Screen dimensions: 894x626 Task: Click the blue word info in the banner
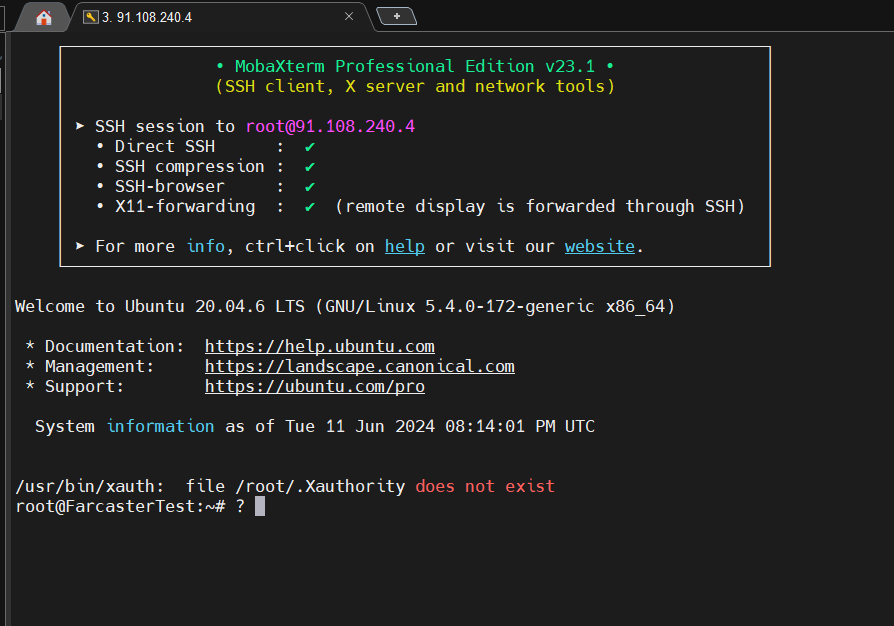[206, 246]
